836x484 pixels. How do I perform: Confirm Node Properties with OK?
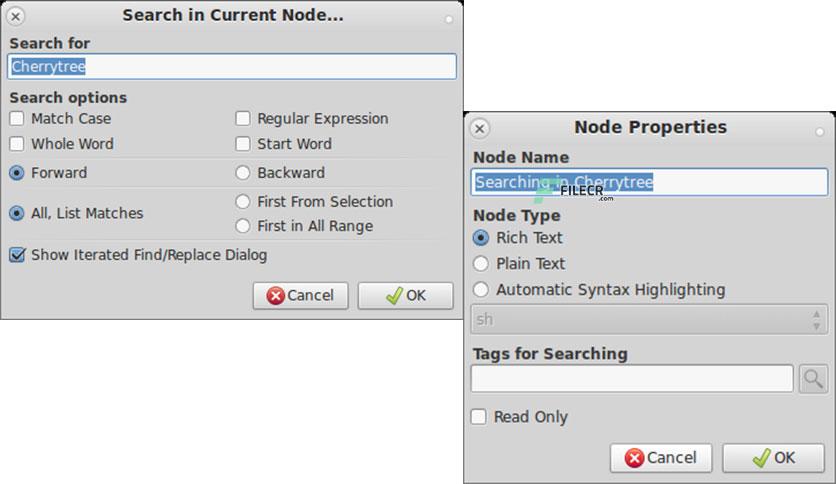[774, 458]
